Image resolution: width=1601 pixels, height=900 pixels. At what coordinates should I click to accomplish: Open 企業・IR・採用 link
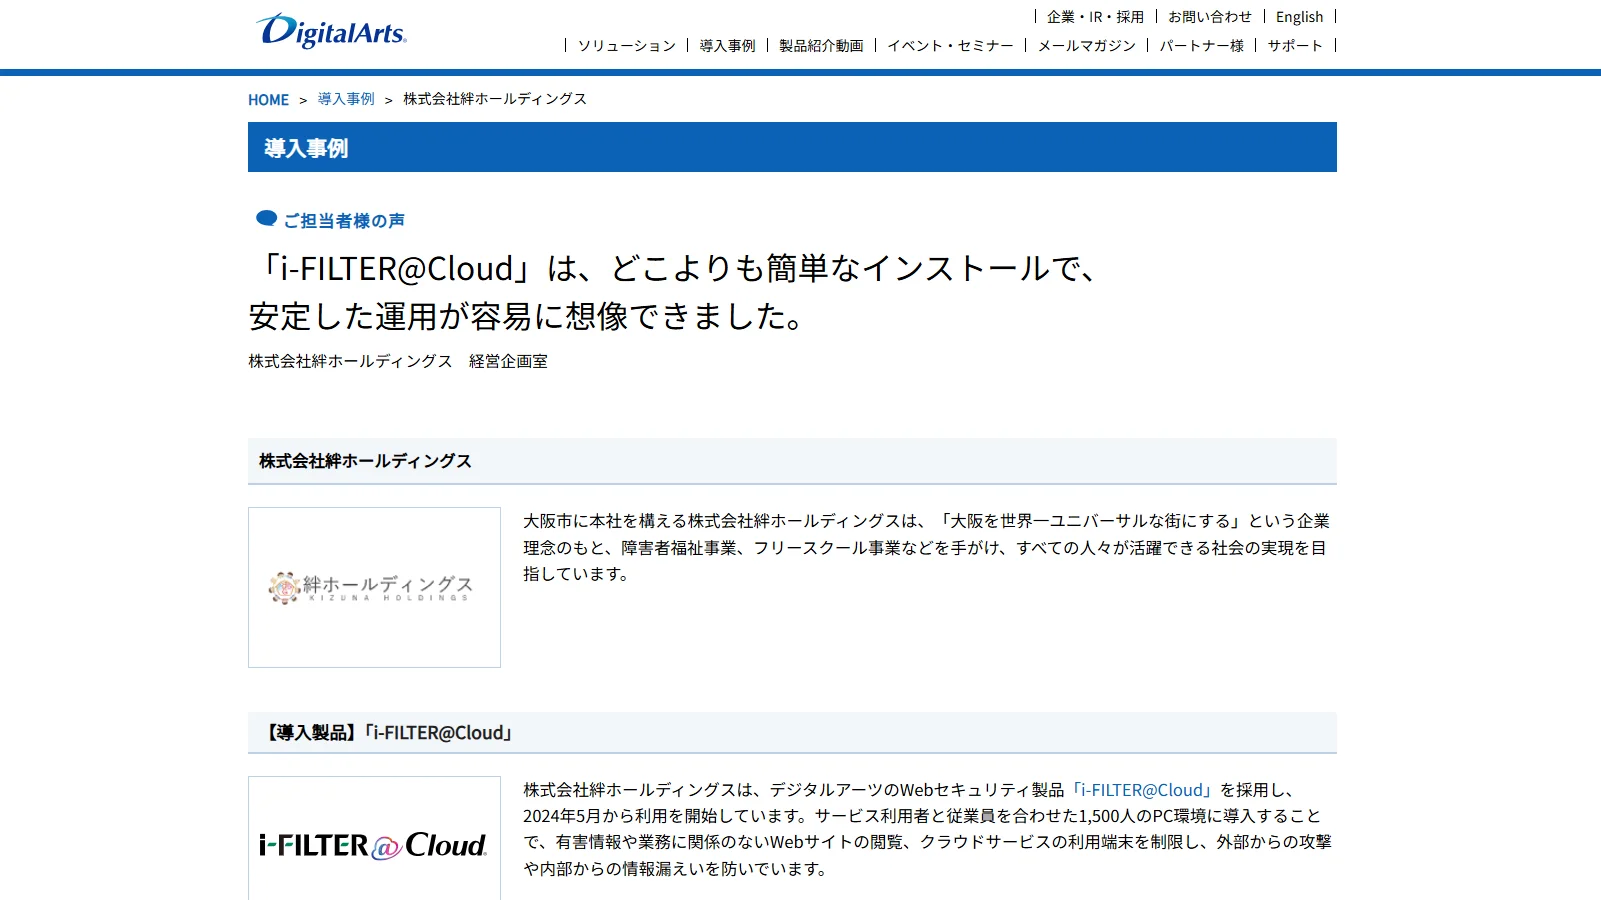[1095, 17]
